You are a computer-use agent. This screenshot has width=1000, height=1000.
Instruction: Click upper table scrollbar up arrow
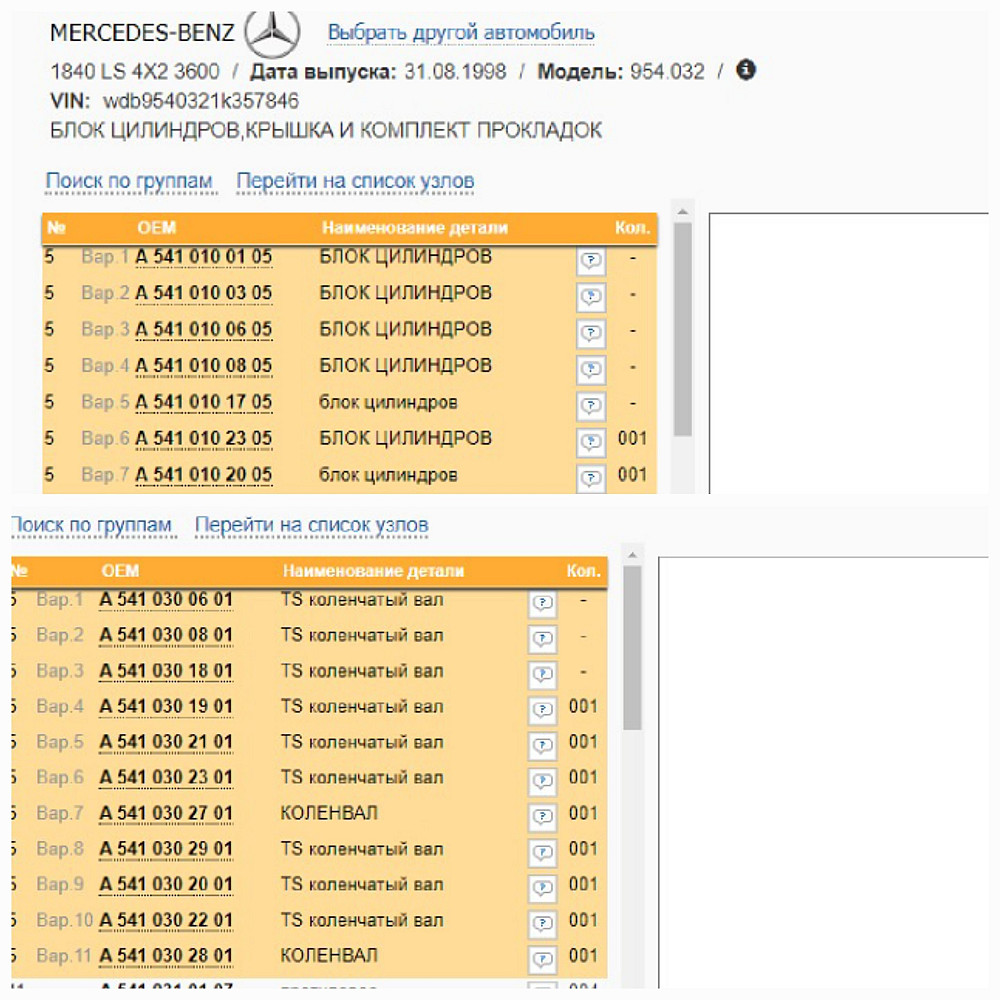[682, 212]
